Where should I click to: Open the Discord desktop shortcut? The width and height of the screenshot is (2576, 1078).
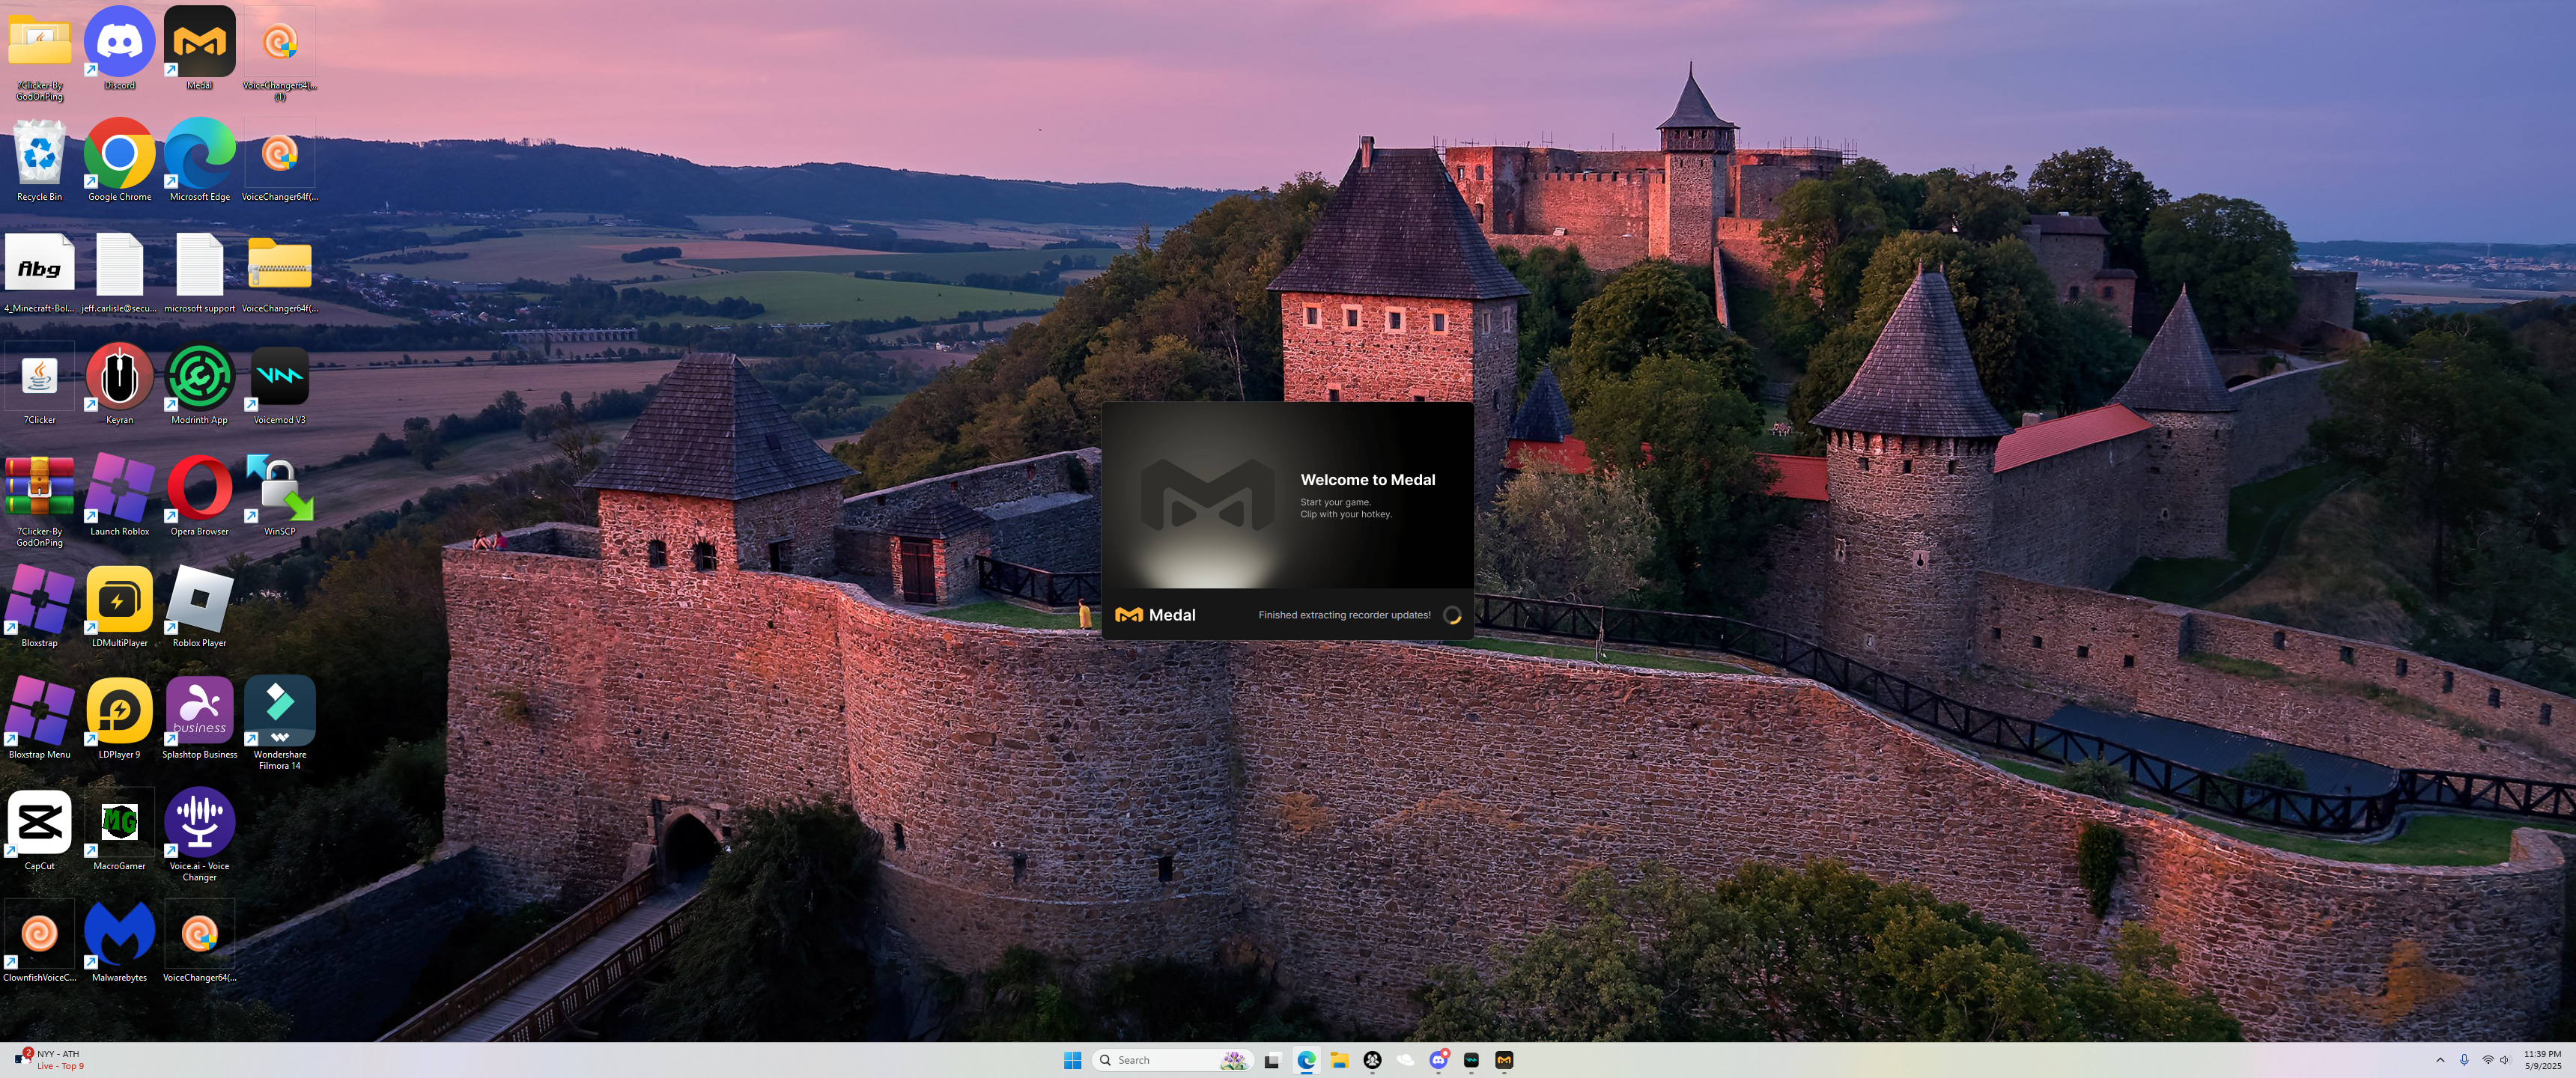click(119, 43)
